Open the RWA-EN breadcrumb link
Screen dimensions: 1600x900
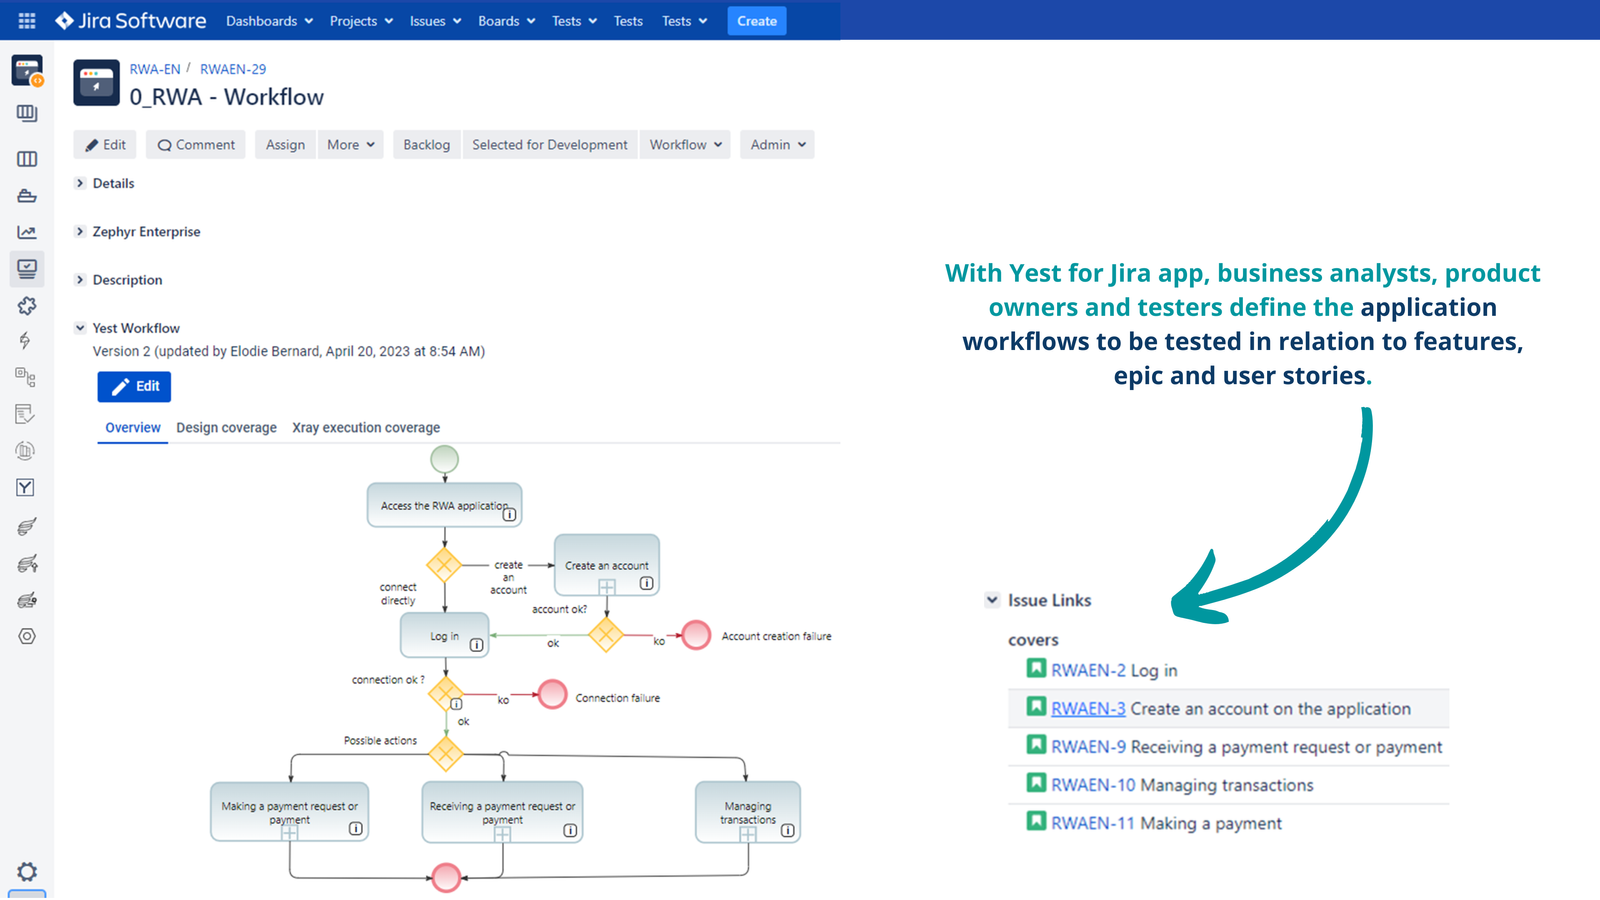point(155,69)
